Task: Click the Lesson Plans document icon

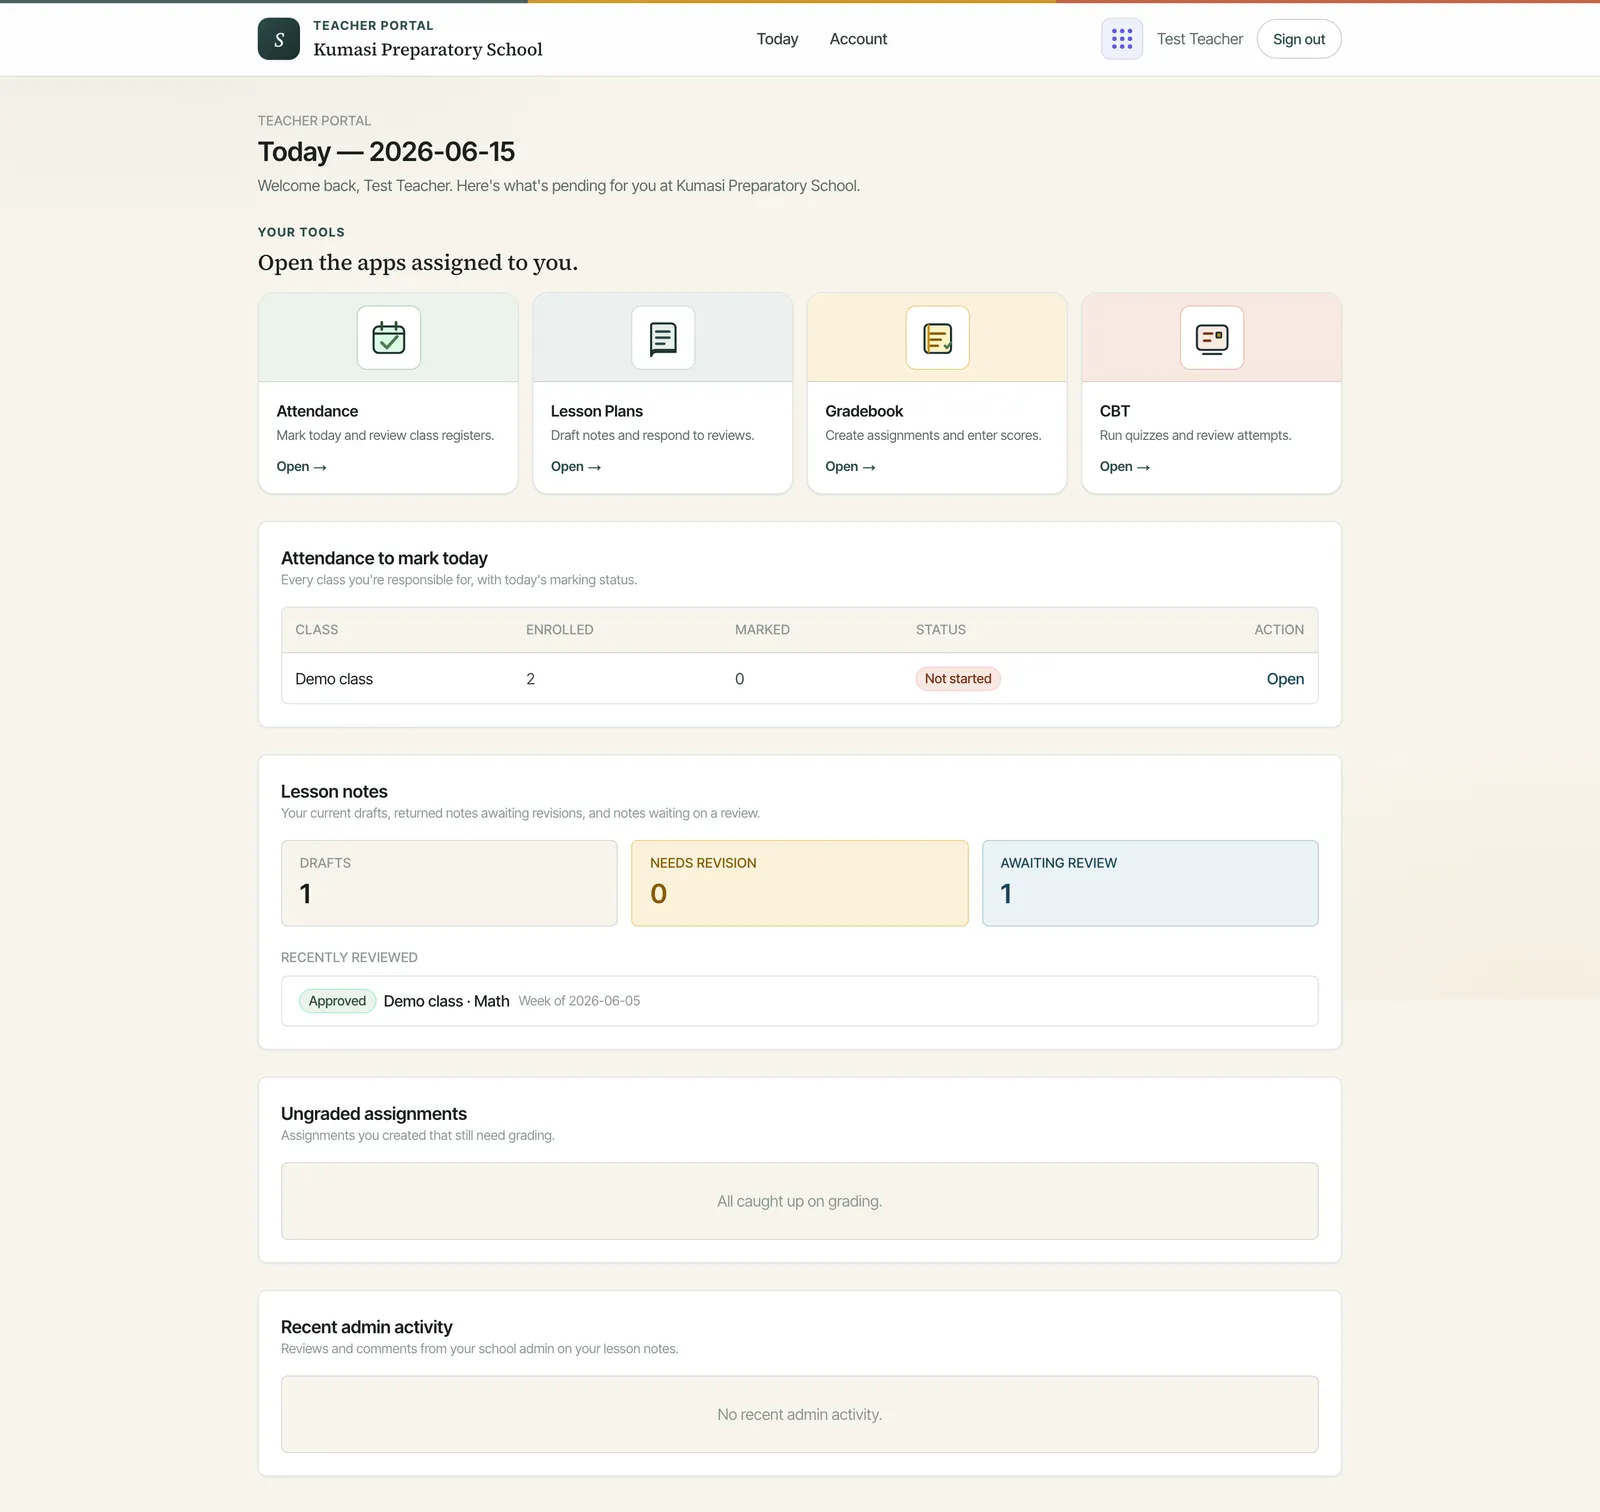Action: pos(663,338)
